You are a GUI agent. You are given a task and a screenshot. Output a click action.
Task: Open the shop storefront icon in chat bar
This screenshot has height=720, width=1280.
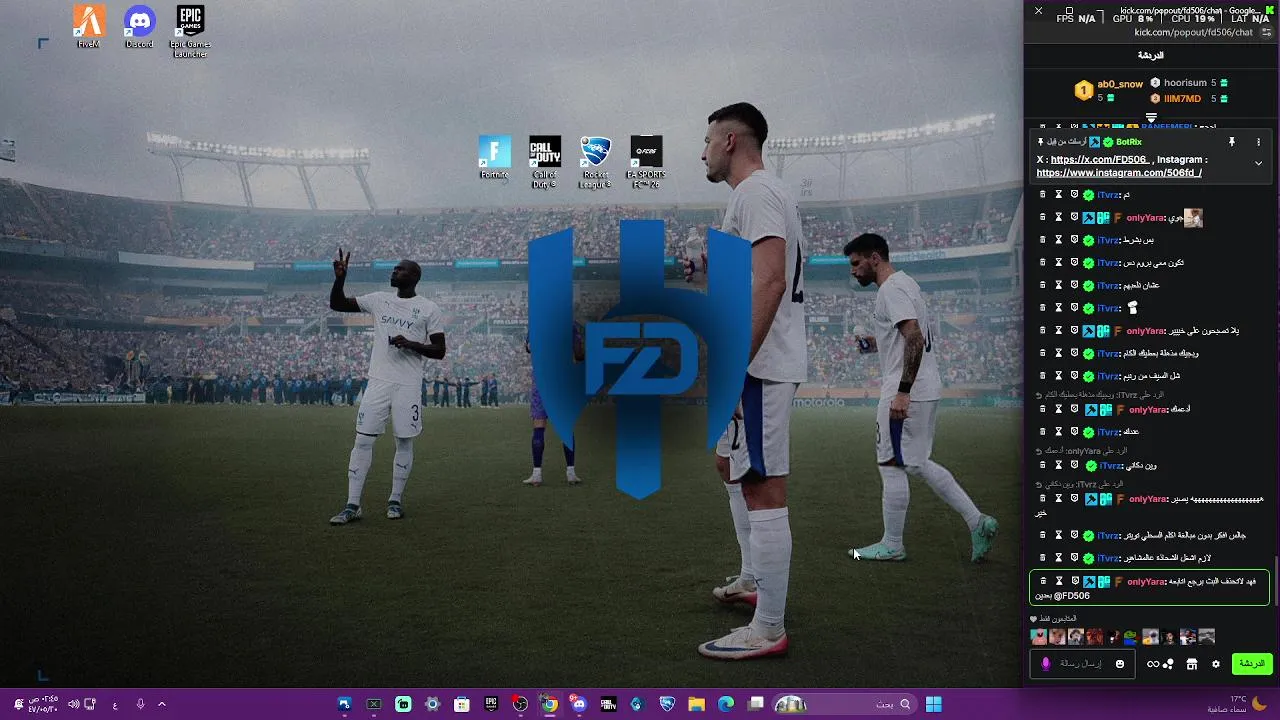point(1191,664)
